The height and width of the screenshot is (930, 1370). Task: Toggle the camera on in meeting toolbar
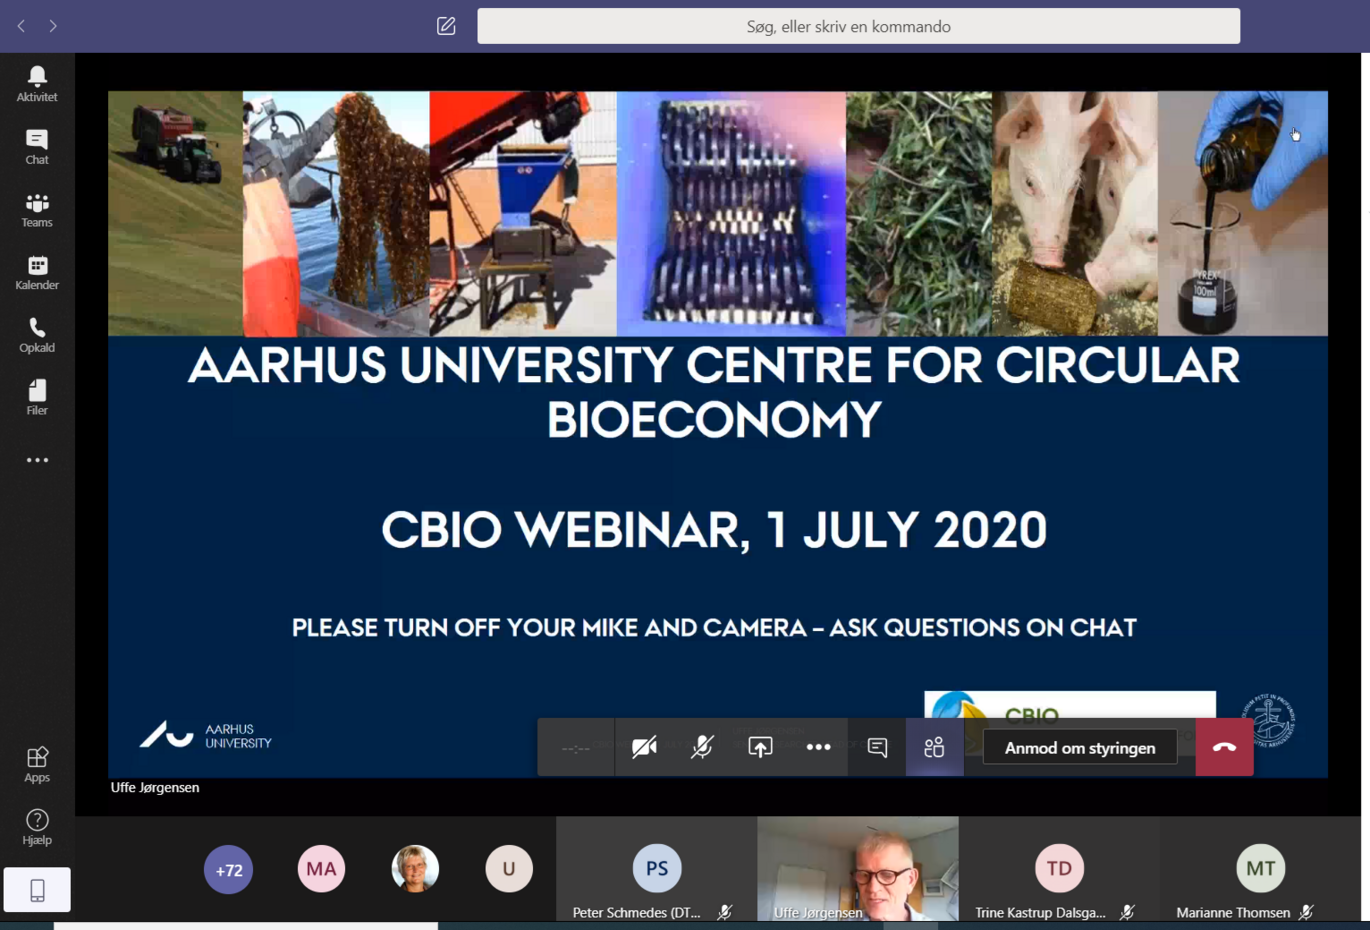pyautogui.click(x=644, y=747)
